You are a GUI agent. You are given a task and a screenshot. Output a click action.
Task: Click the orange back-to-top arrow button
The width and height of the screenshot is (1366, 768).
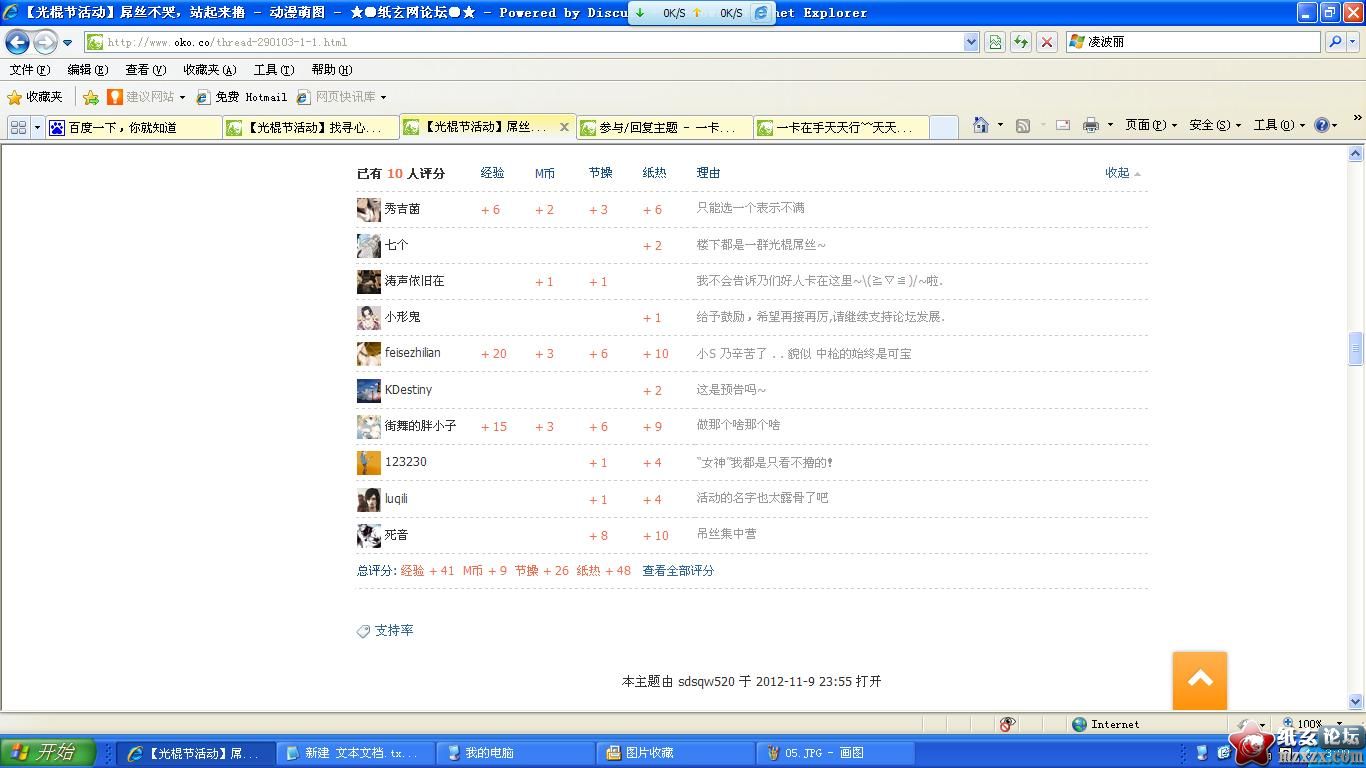coord(1199,680)
